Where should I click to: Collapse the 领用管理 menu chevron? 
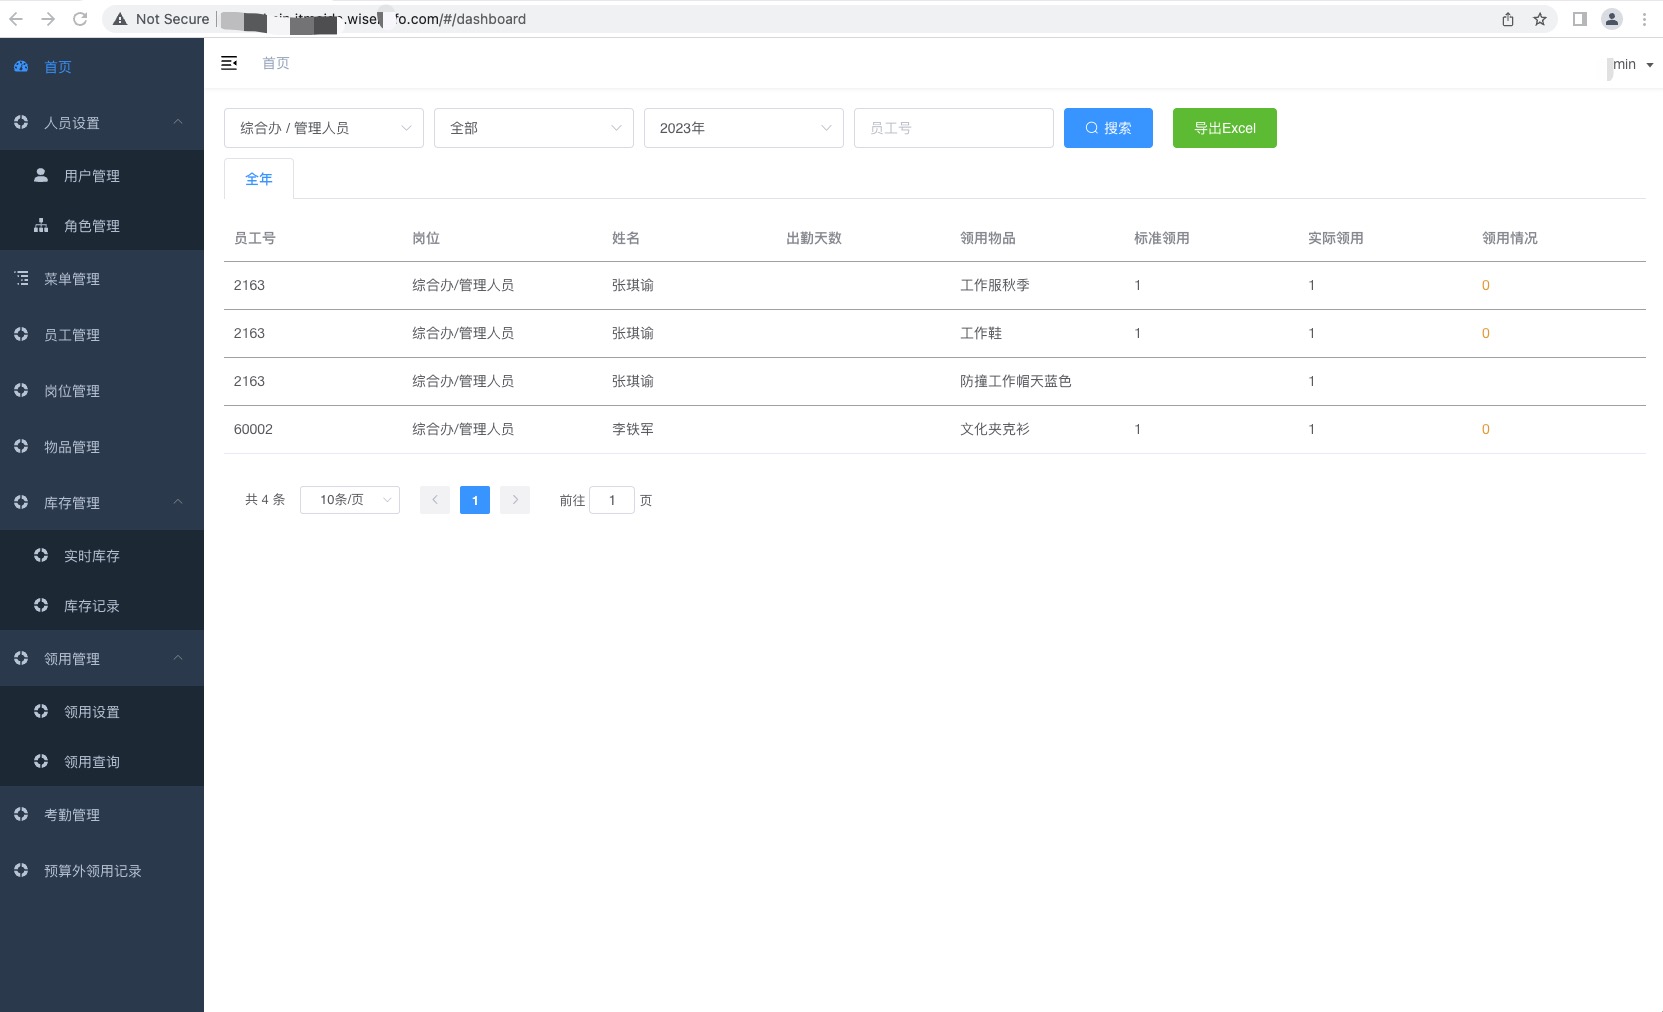178,658
